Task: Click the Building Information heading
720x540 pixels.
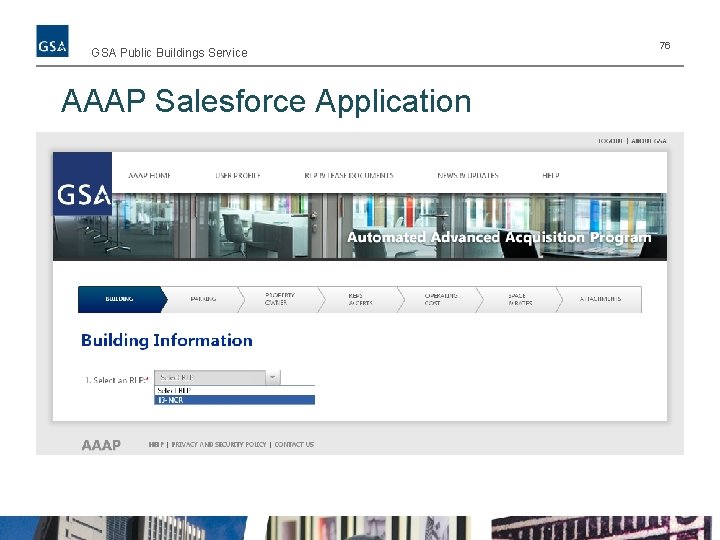Action: (x=167, y=341)
